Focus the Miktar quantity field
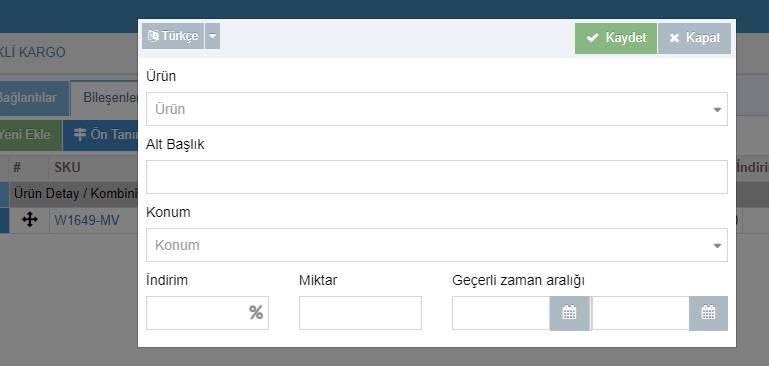The image size is (769, 366). [360, 313]
